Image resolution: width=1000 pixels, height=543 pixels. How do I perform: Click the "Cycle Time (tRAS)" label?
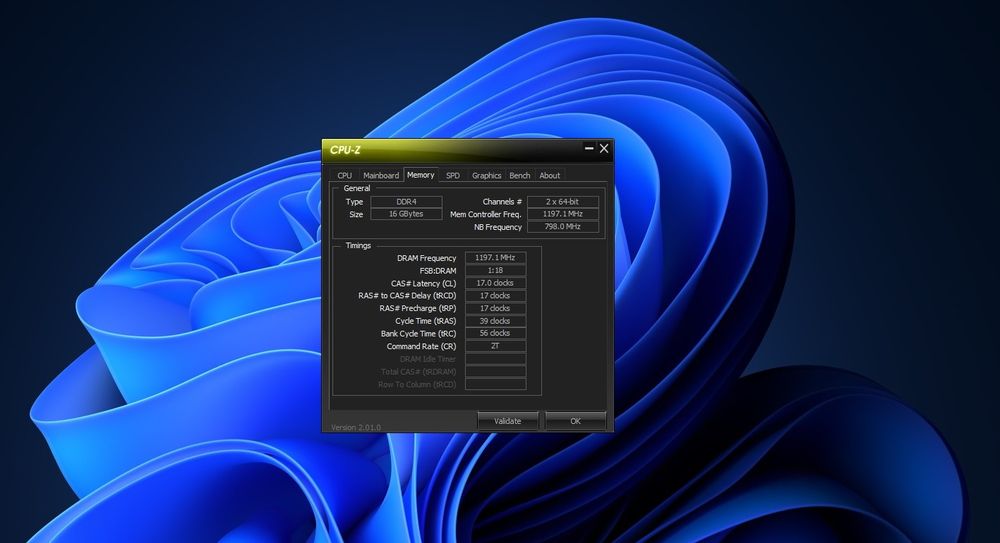(425, 321)
